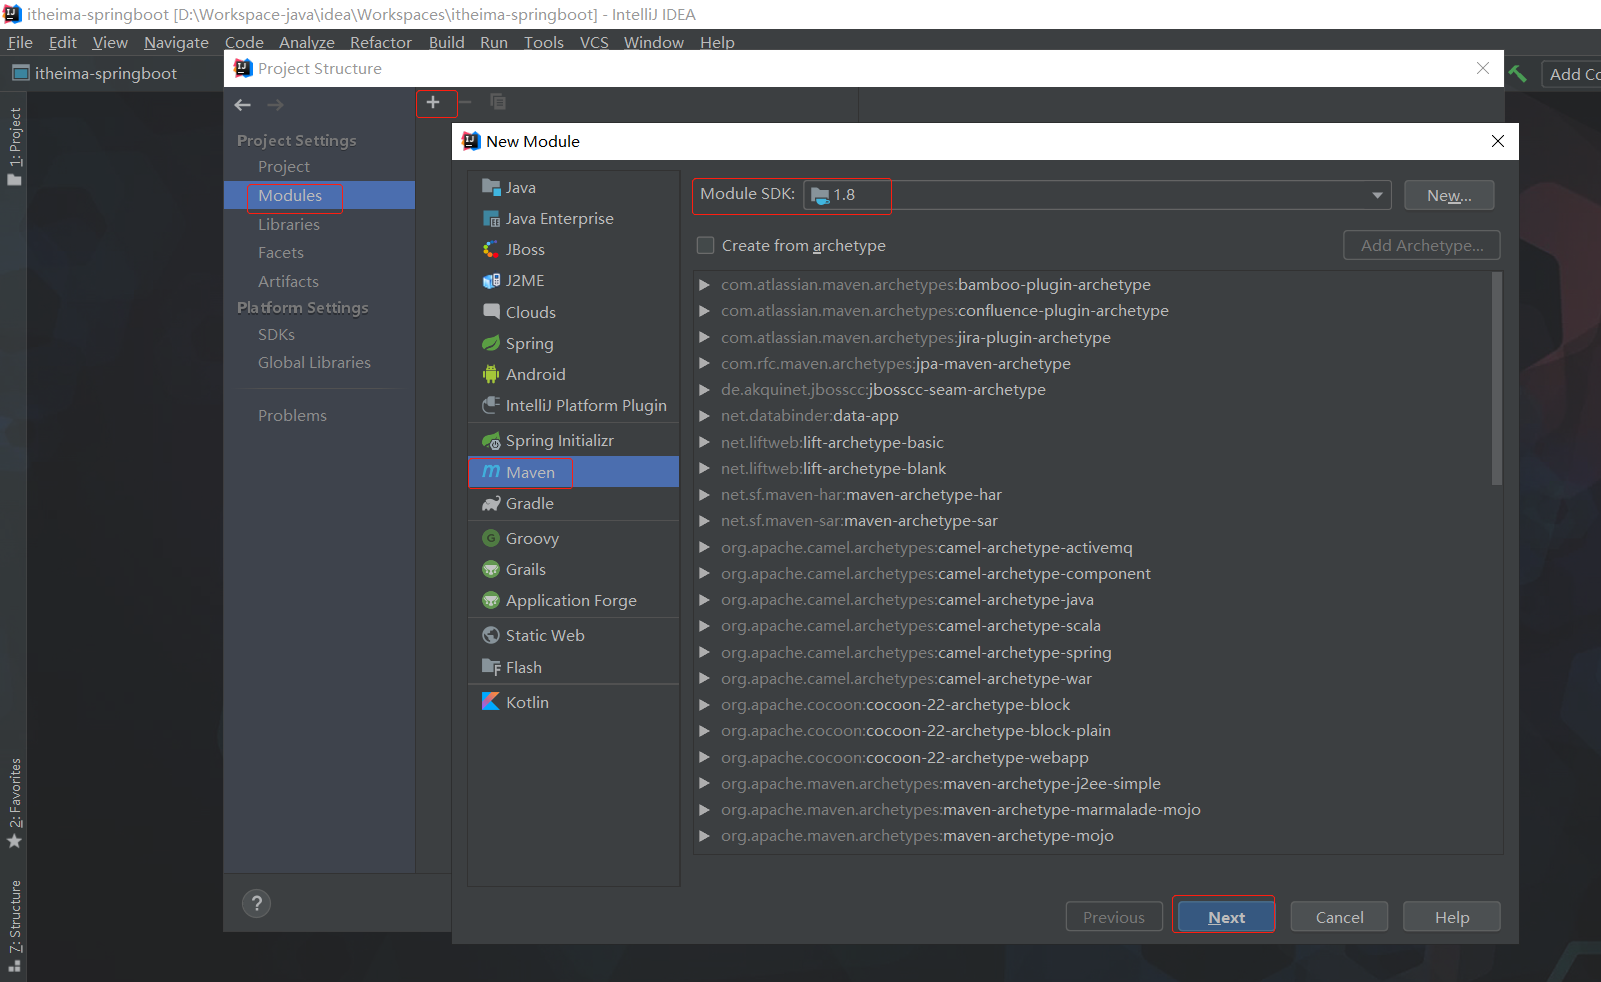Click the New... SDK button

pyautogui.click(x=1449, y=195)
